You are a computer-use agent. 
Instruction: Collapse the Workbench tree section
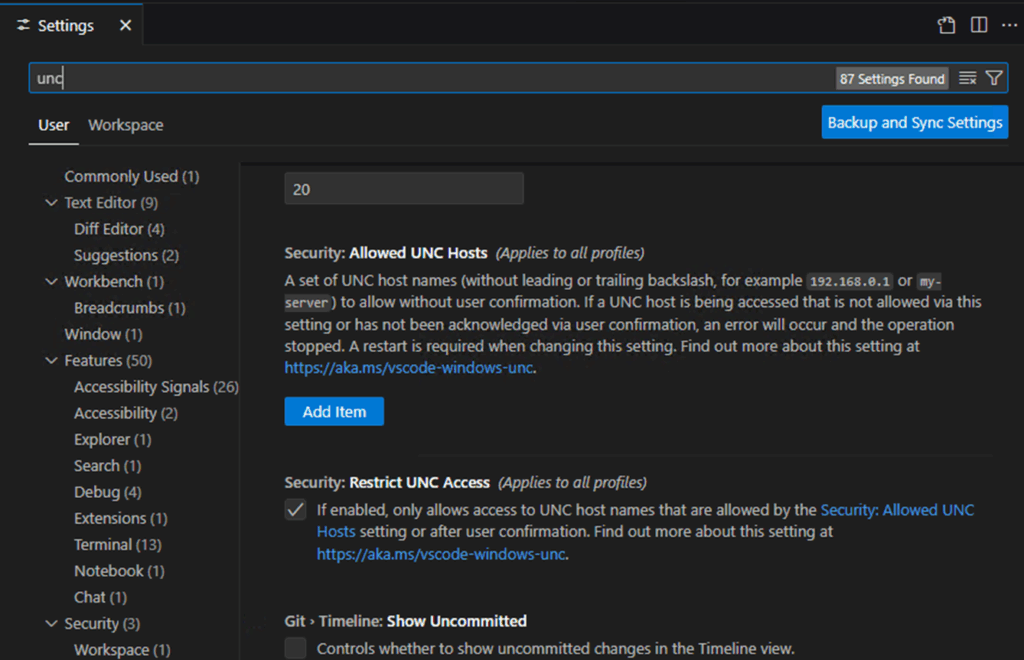point(52,282)
